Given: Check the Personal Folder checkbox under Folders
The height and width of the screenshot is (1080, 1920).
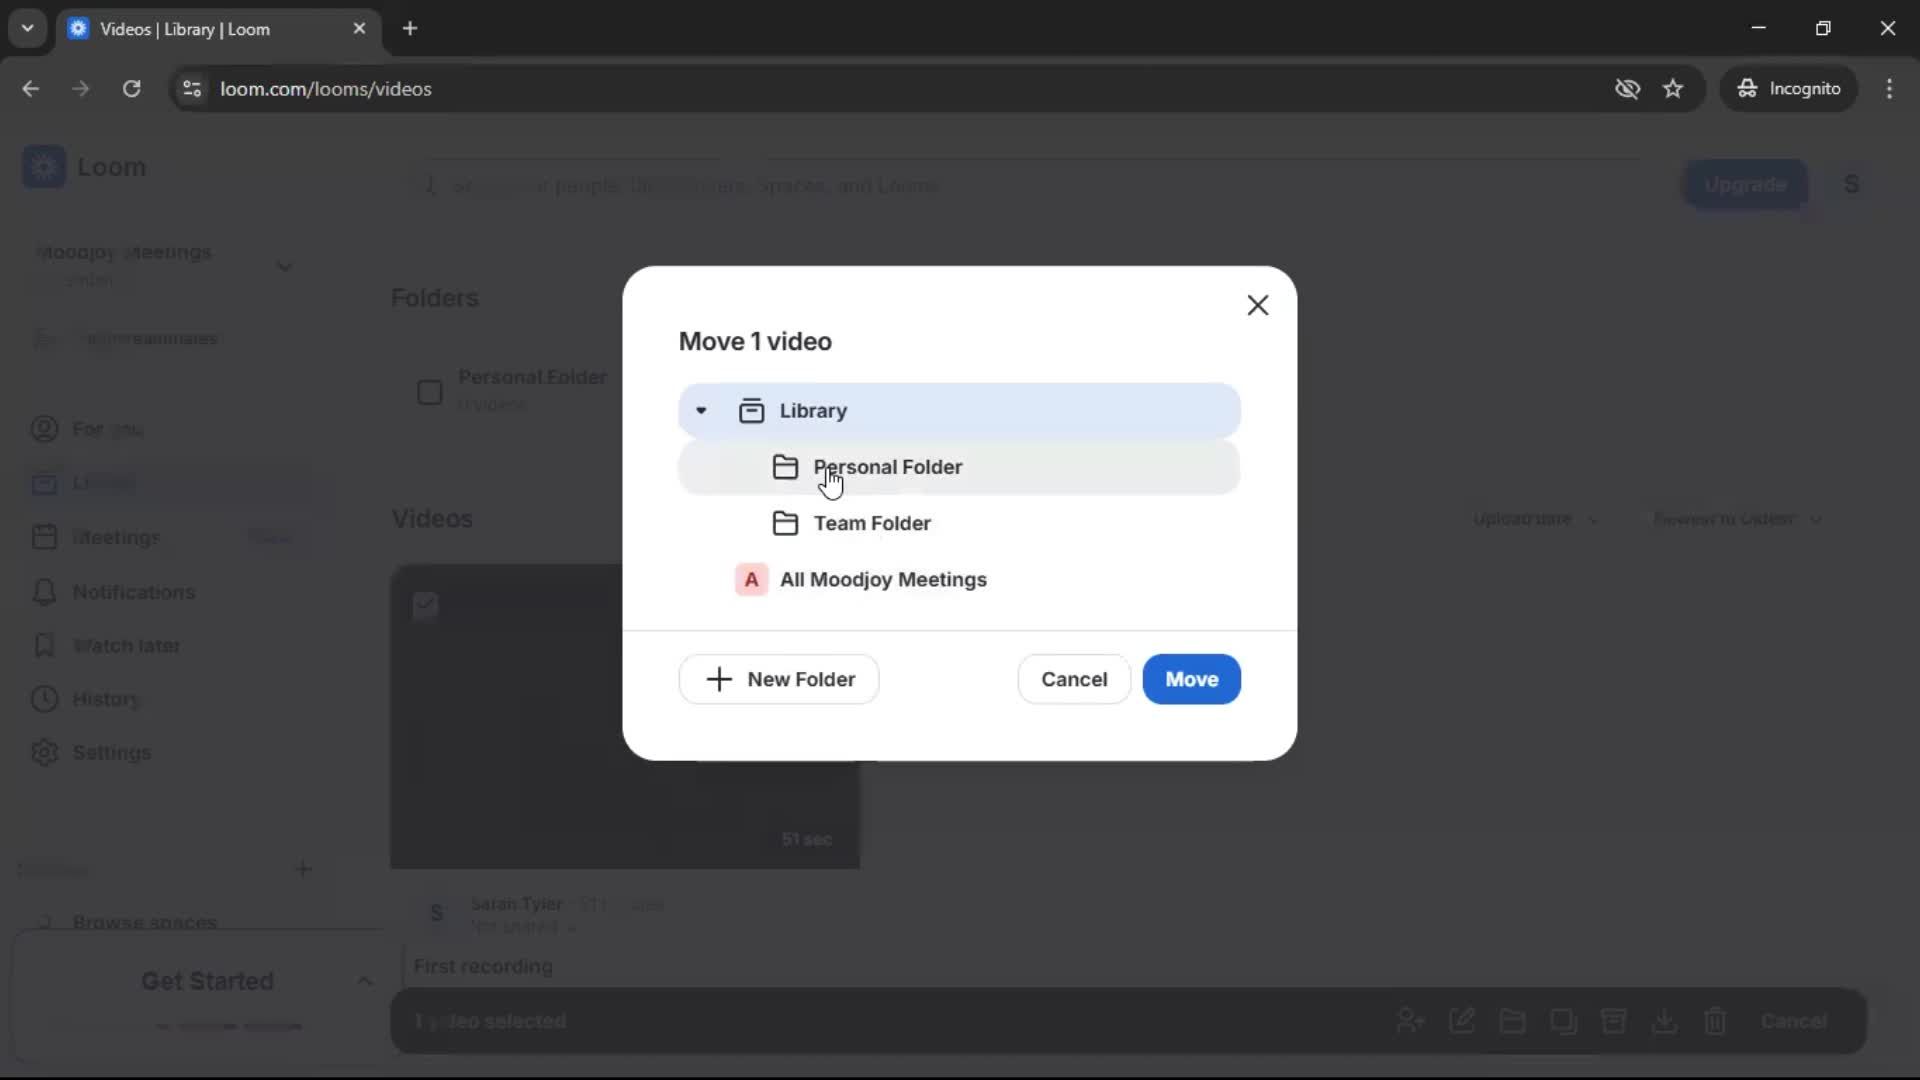Looking at the screenshot, I should [430, 392].
